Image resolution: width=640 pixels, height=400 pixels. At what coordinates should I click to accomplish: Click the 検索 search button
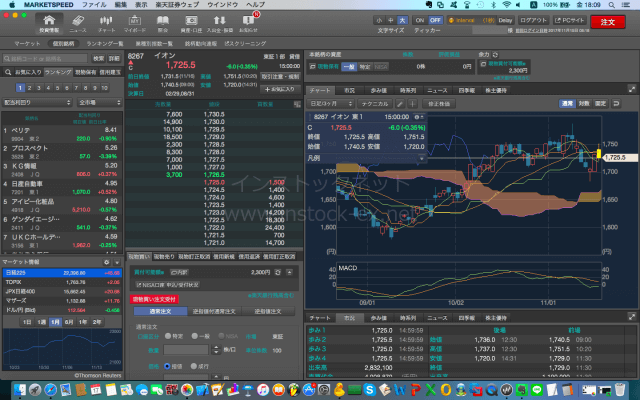(98, 59)
